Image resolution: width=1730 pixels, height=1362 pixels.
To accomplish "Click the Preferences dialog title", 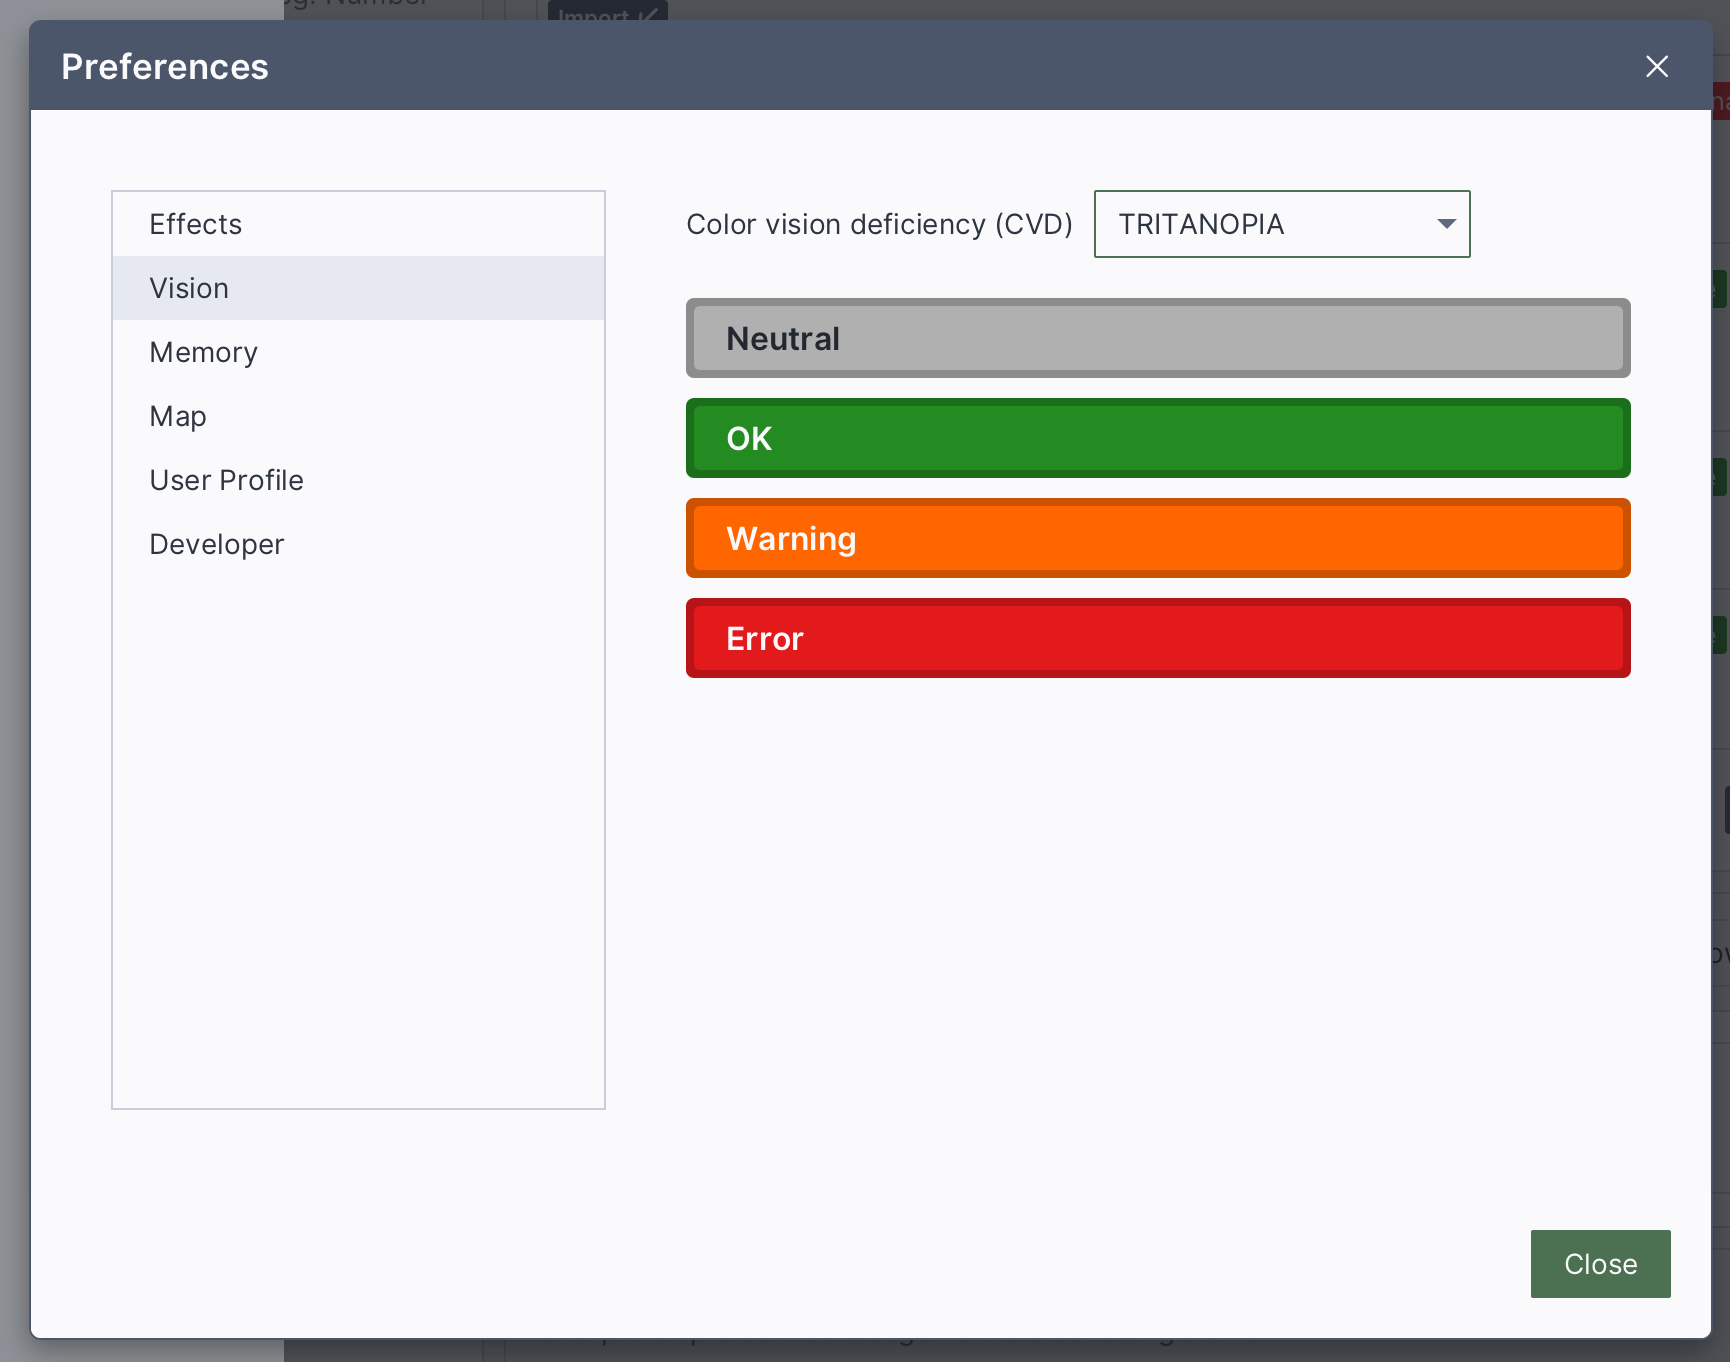I will 165,67.
